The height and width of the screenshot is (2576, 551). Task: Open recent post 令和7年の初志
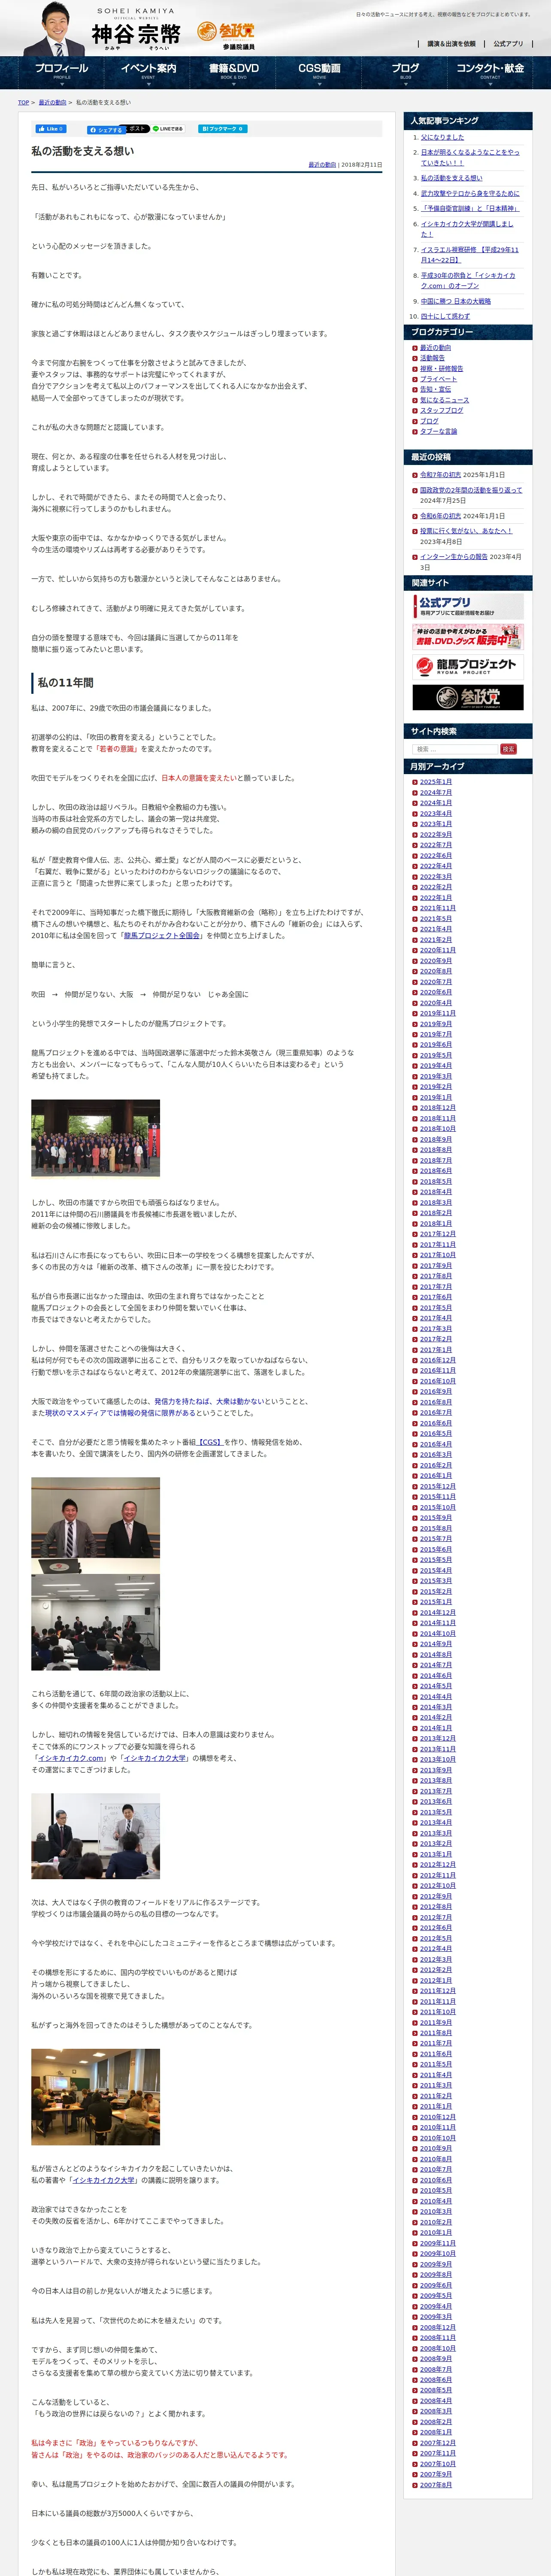pos(440,475)
